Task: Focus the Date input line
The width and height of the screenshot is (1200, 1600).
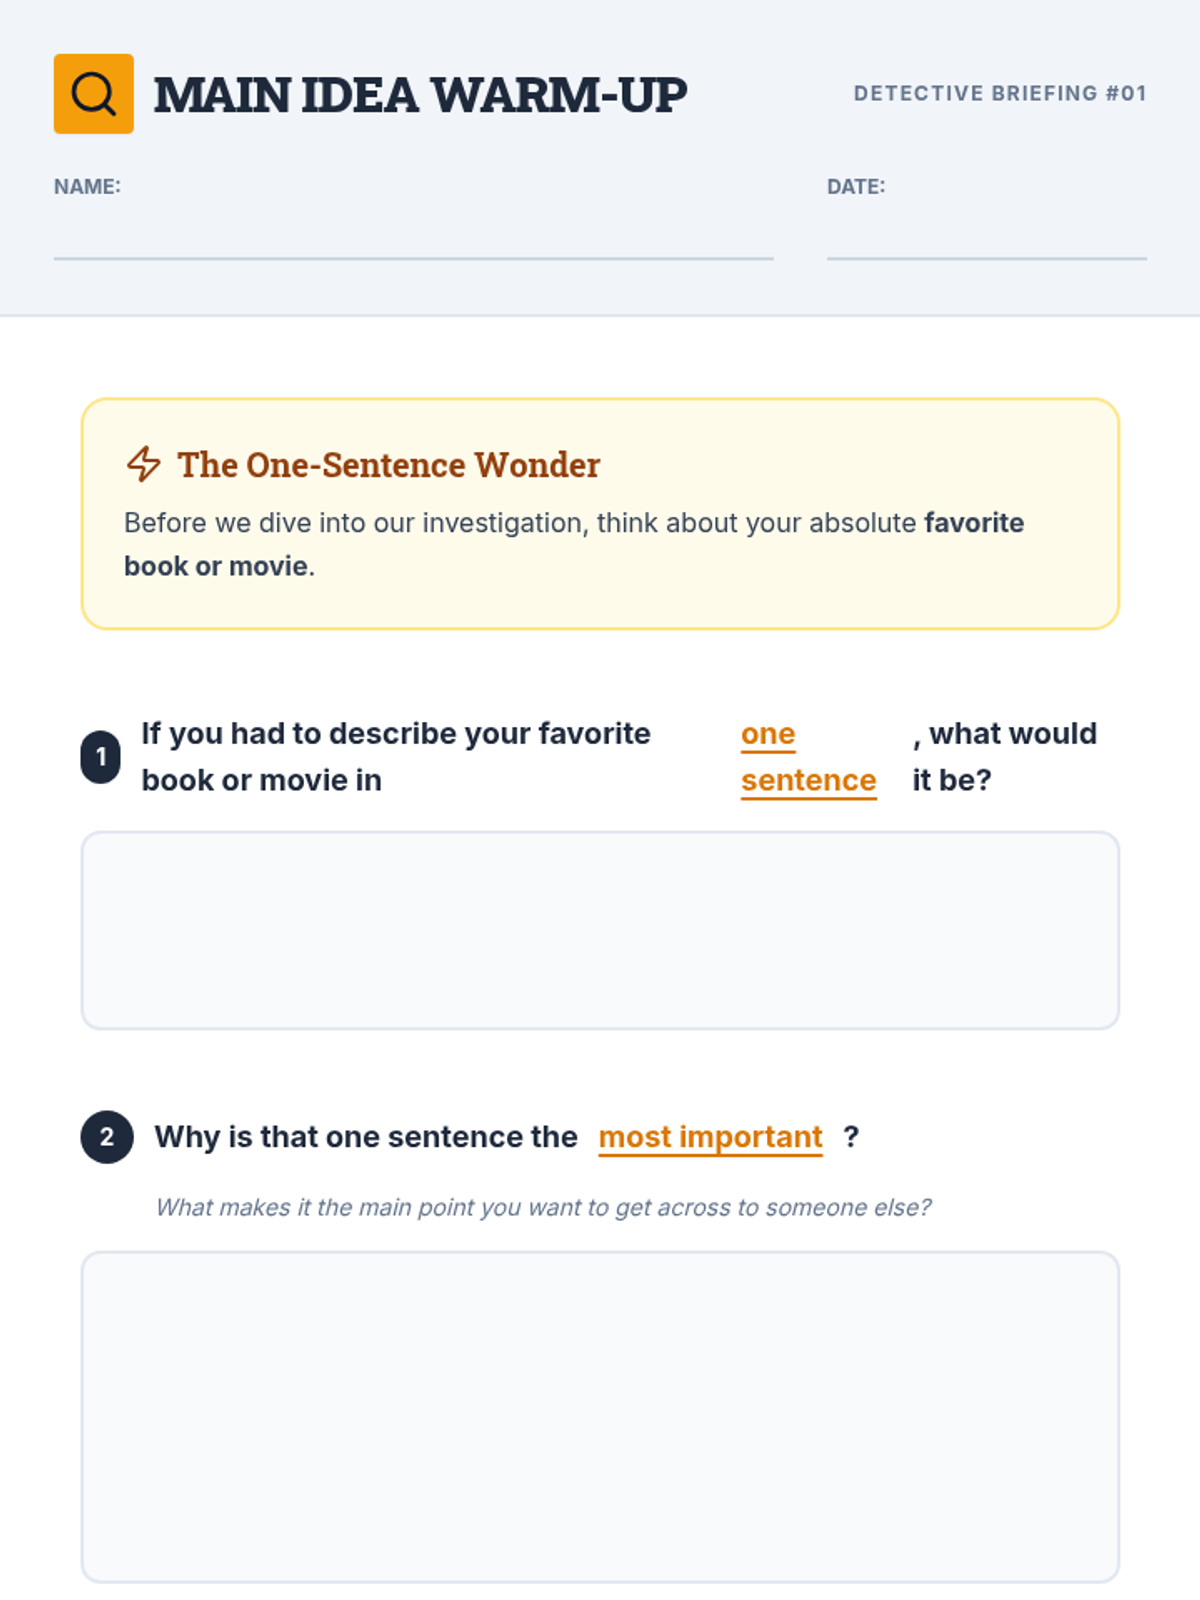Action: (x=986, y=240)
